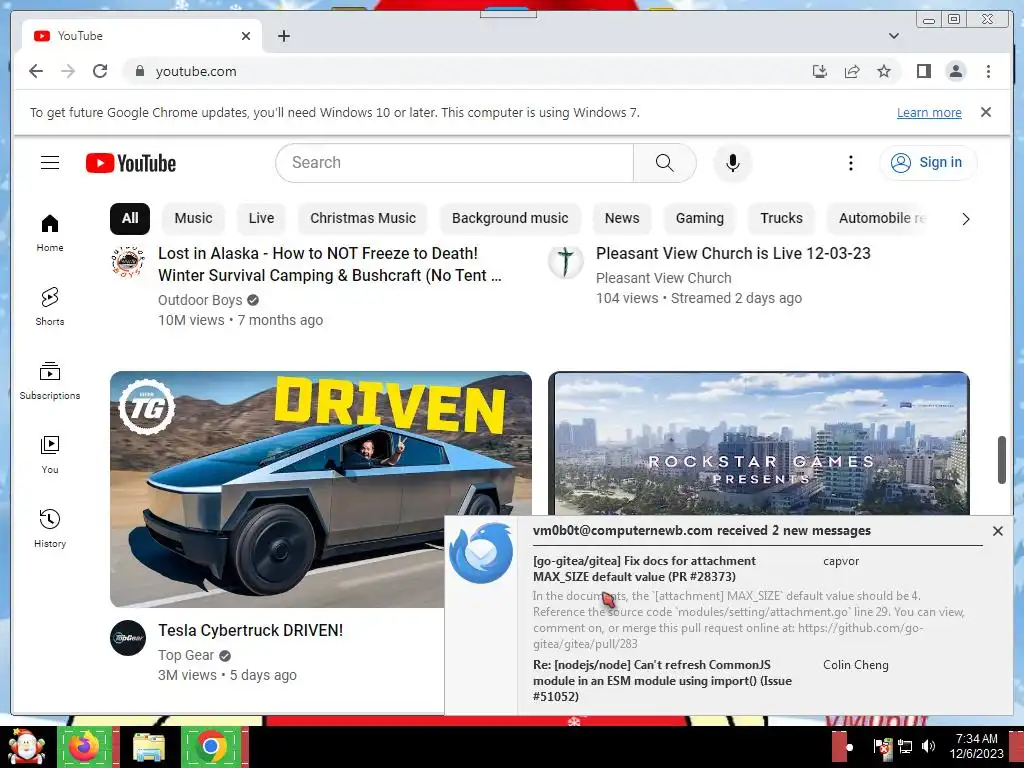Start voice search with microphone
The width and height of the screenshot is (1024, 768).
coord(733,163)
